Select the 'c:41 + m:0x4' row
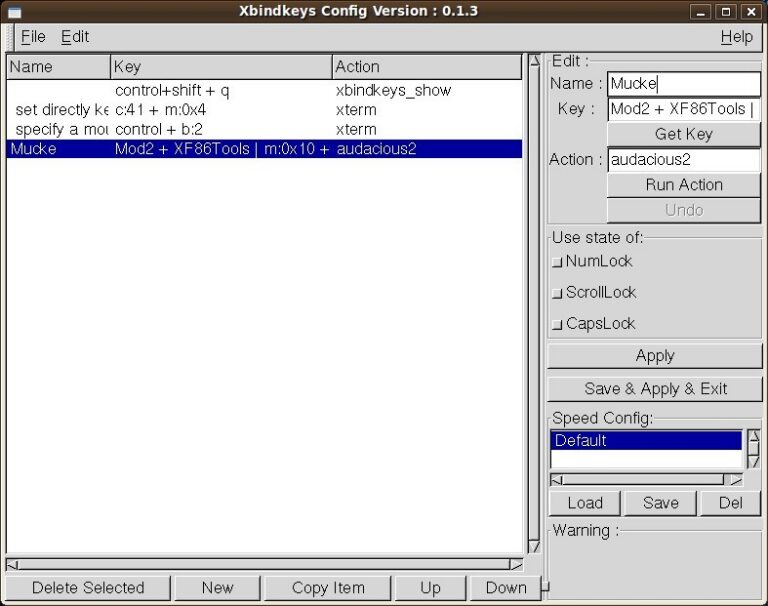Viewport: 768px width, 606px height. coord(264,110)
